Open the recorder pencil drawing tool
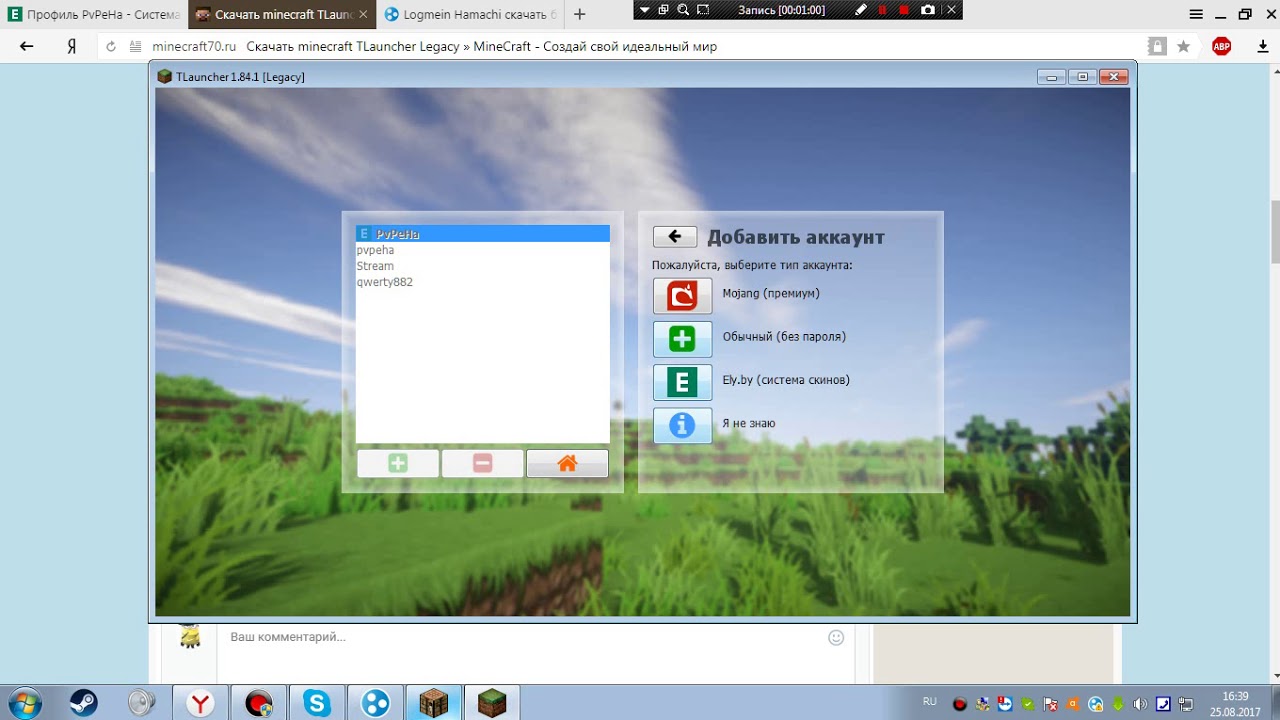This screenshot has width=1280, height=720. [x=861, y=9]
